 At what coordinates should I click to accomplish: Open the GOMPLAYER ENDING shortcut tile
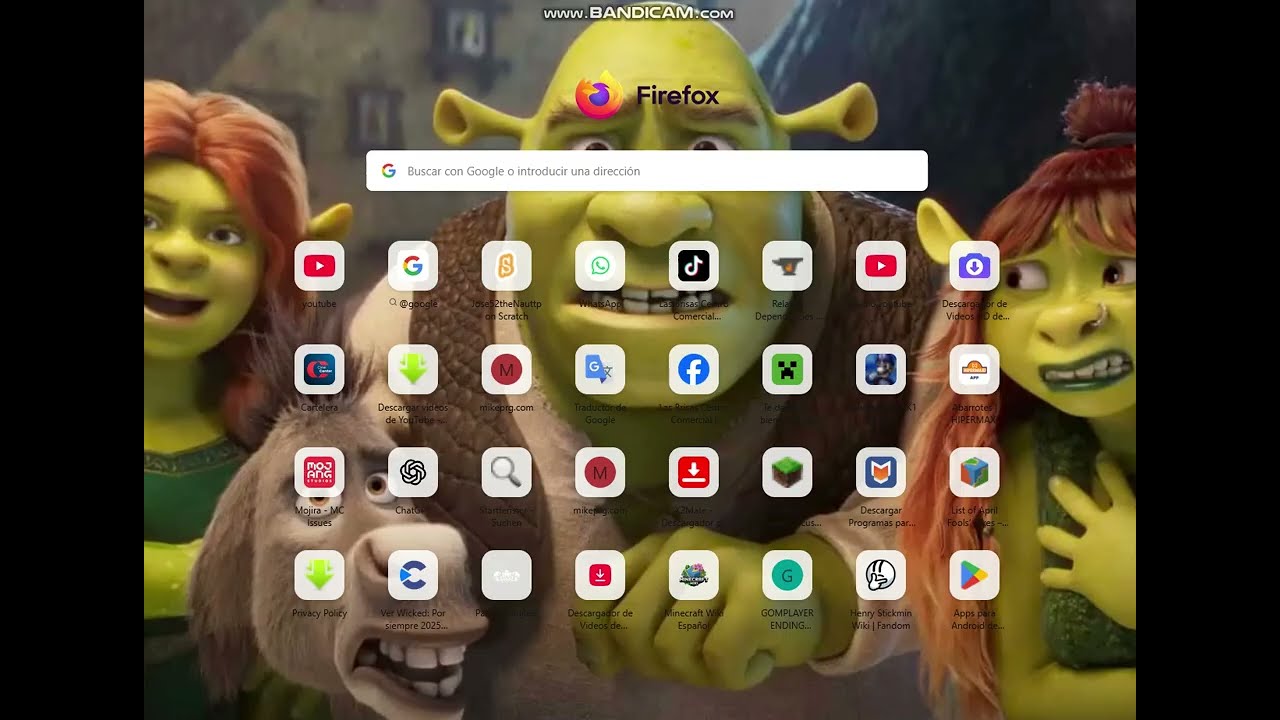click(787, 575)
